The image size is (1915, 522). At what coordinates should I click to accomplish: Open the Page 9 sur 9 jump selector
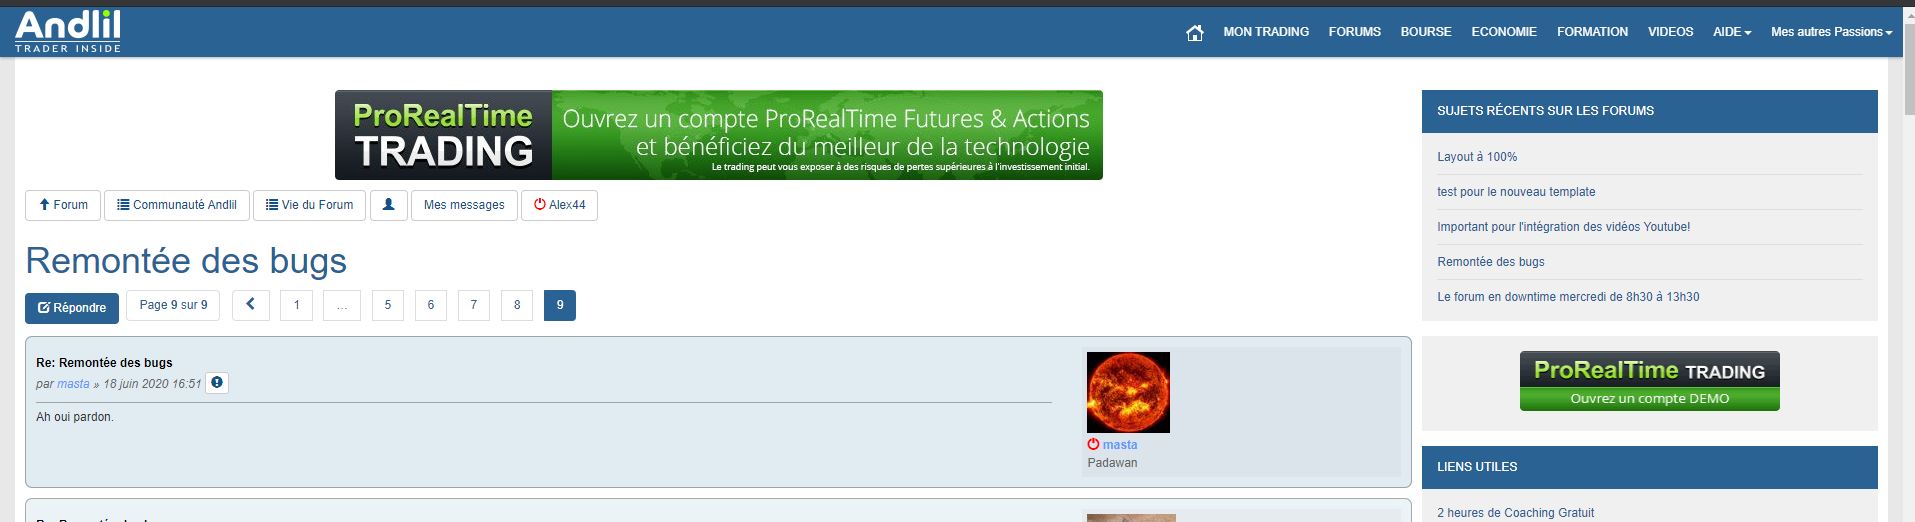[173, 305]
